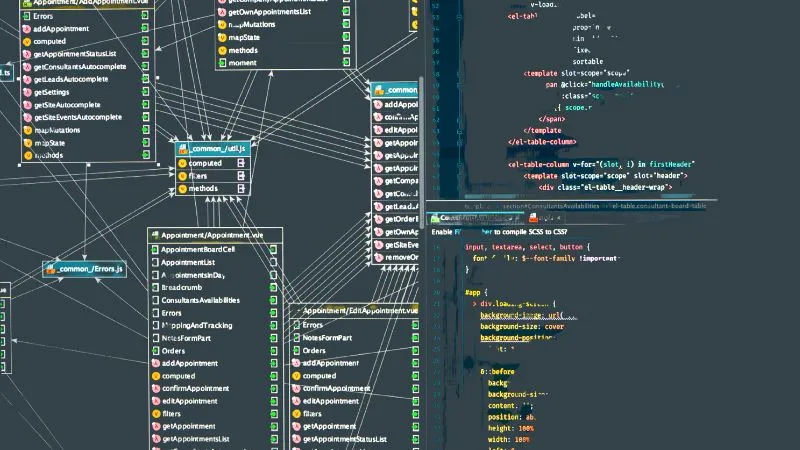800x450 pixels.
Task: Click the Vue file icon in Appointment/Appointment.vue header
Action: 155,234
